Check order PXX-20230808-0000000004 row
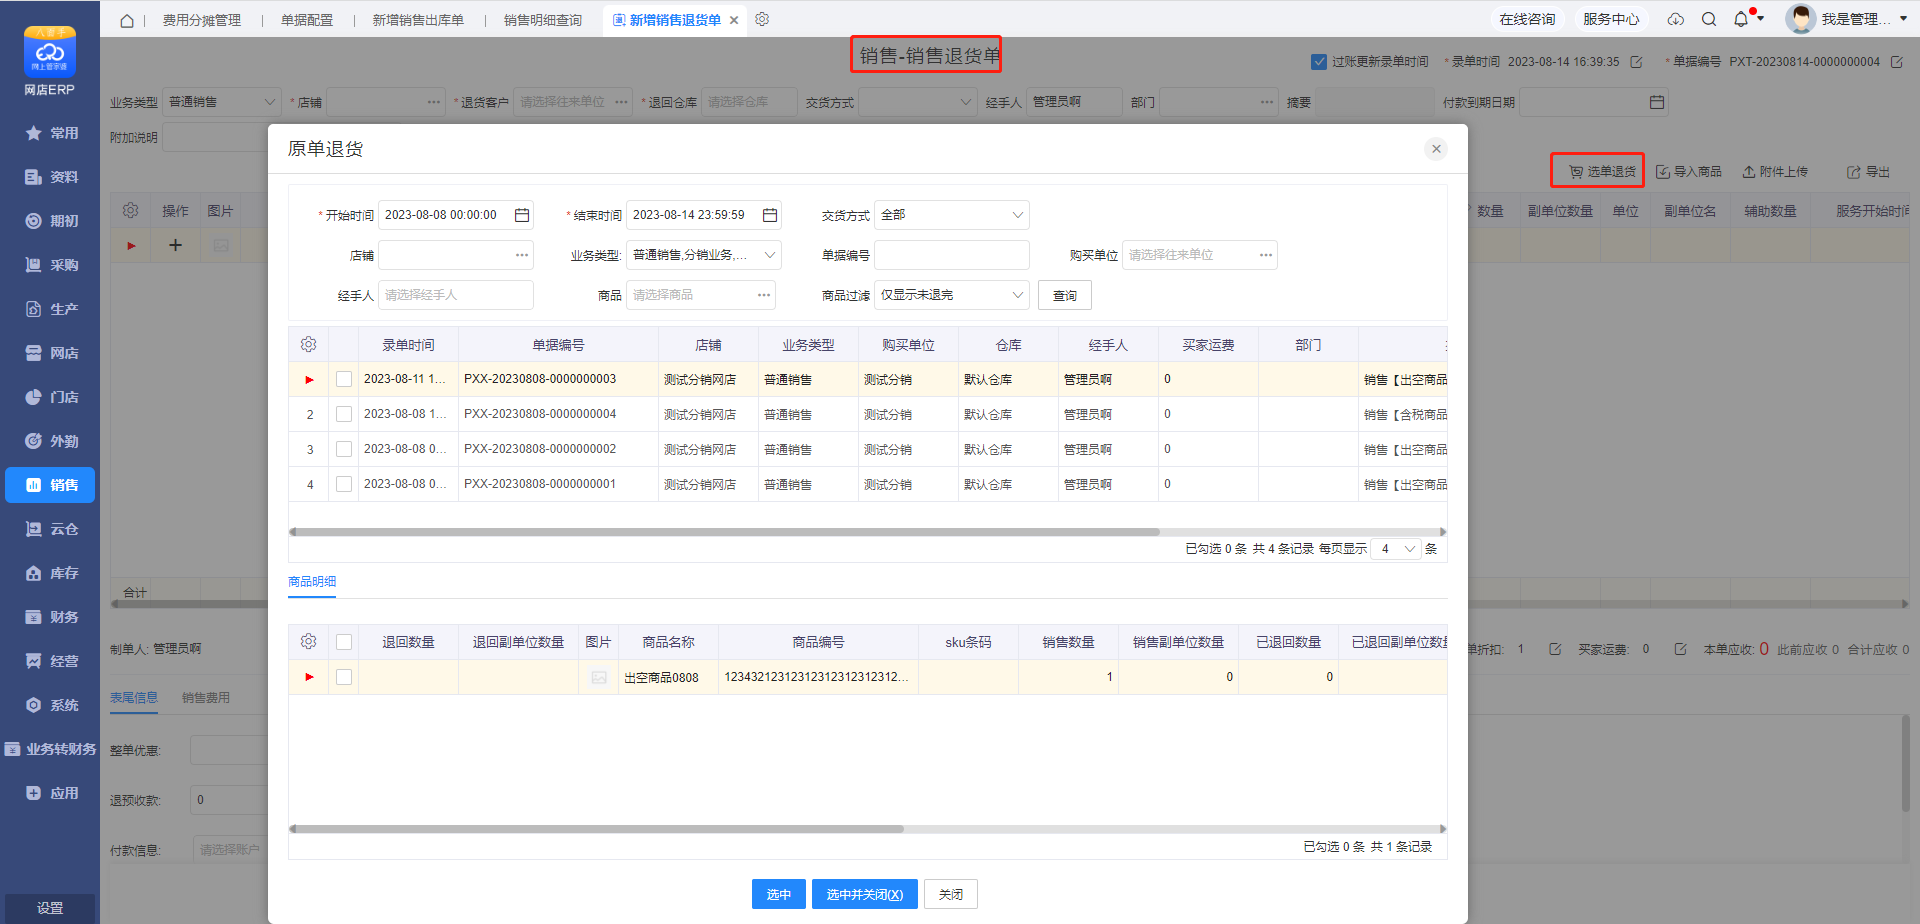 (x=344, y=414)
